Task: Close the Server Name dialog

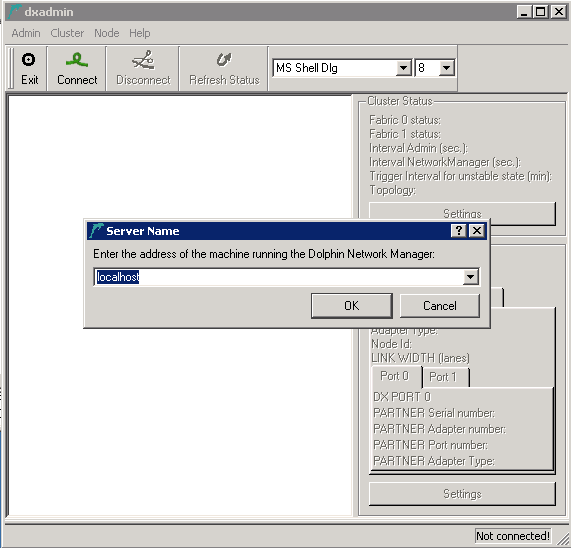Action: coord(477,230)
